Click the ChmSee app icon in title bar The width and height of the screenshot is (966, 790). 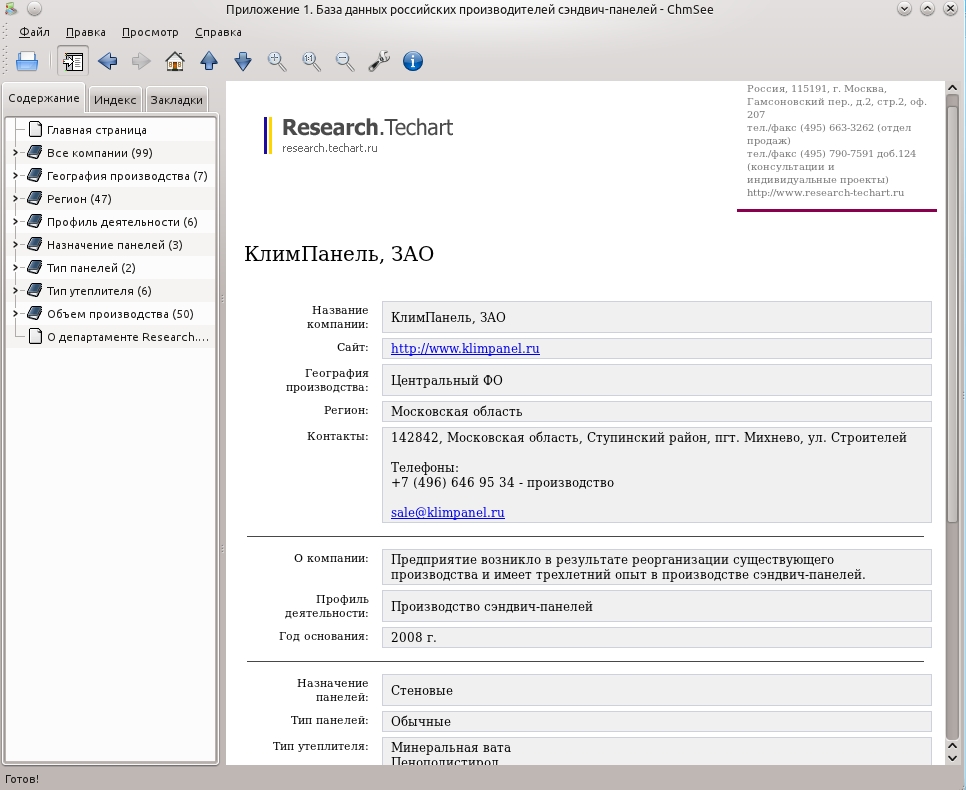coord(11,9)
